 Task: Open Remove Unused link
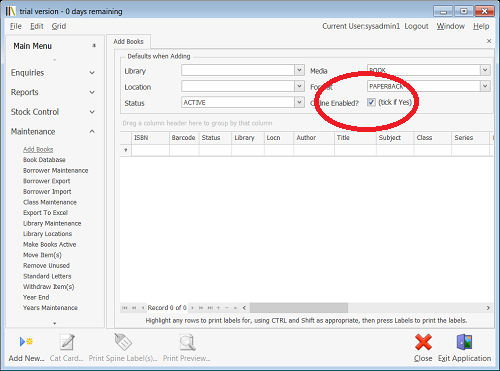46,266
